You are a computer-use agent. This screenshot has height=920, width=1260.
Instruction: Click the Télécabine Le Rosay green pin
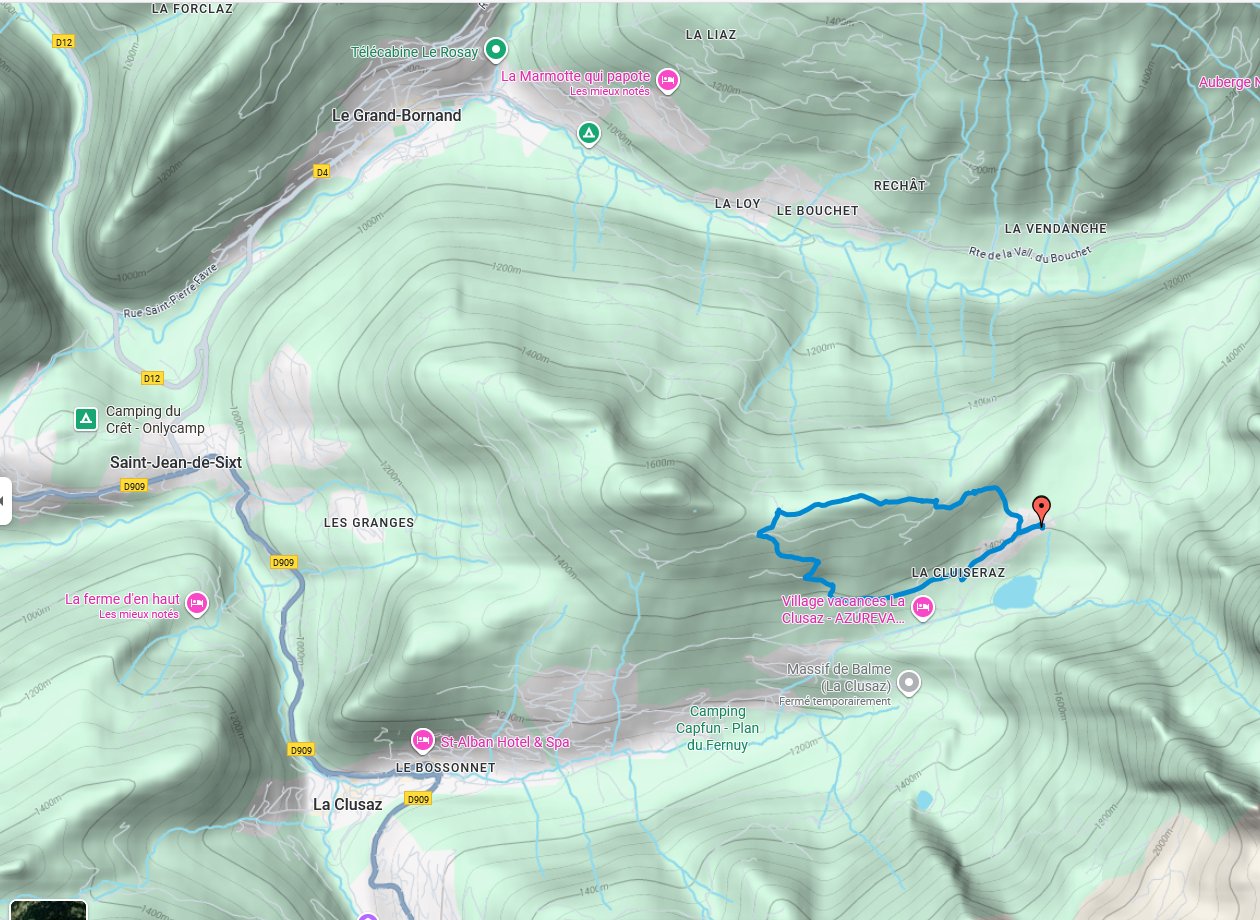pos(495,49)
